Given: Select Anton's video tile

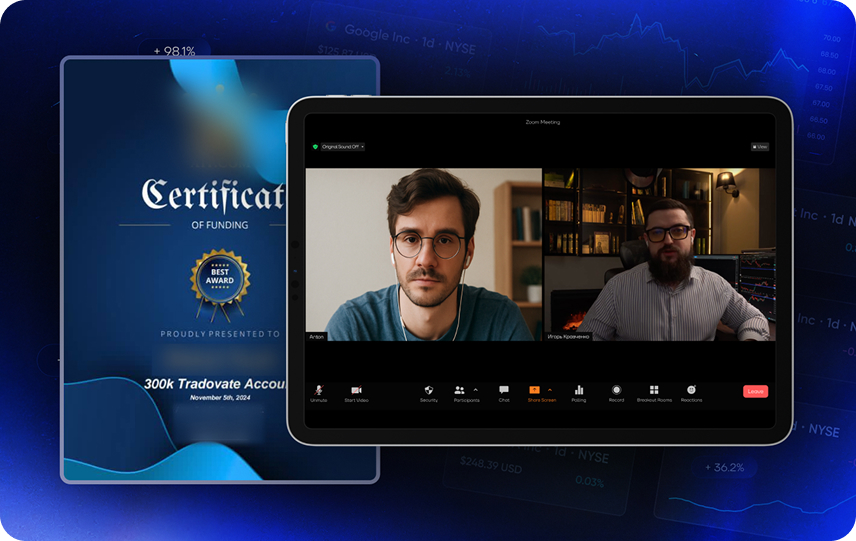Looking at the screenshot, I should tap(424, 255).
